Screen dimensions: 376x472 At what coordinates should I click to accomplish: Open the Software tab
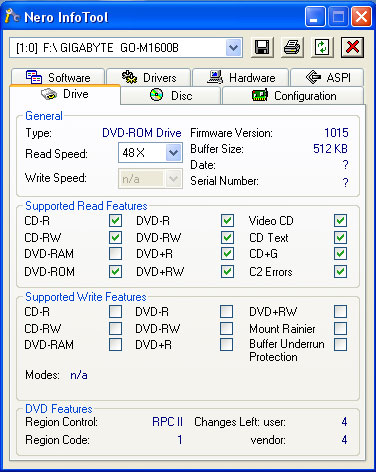[x=58, y=77]
